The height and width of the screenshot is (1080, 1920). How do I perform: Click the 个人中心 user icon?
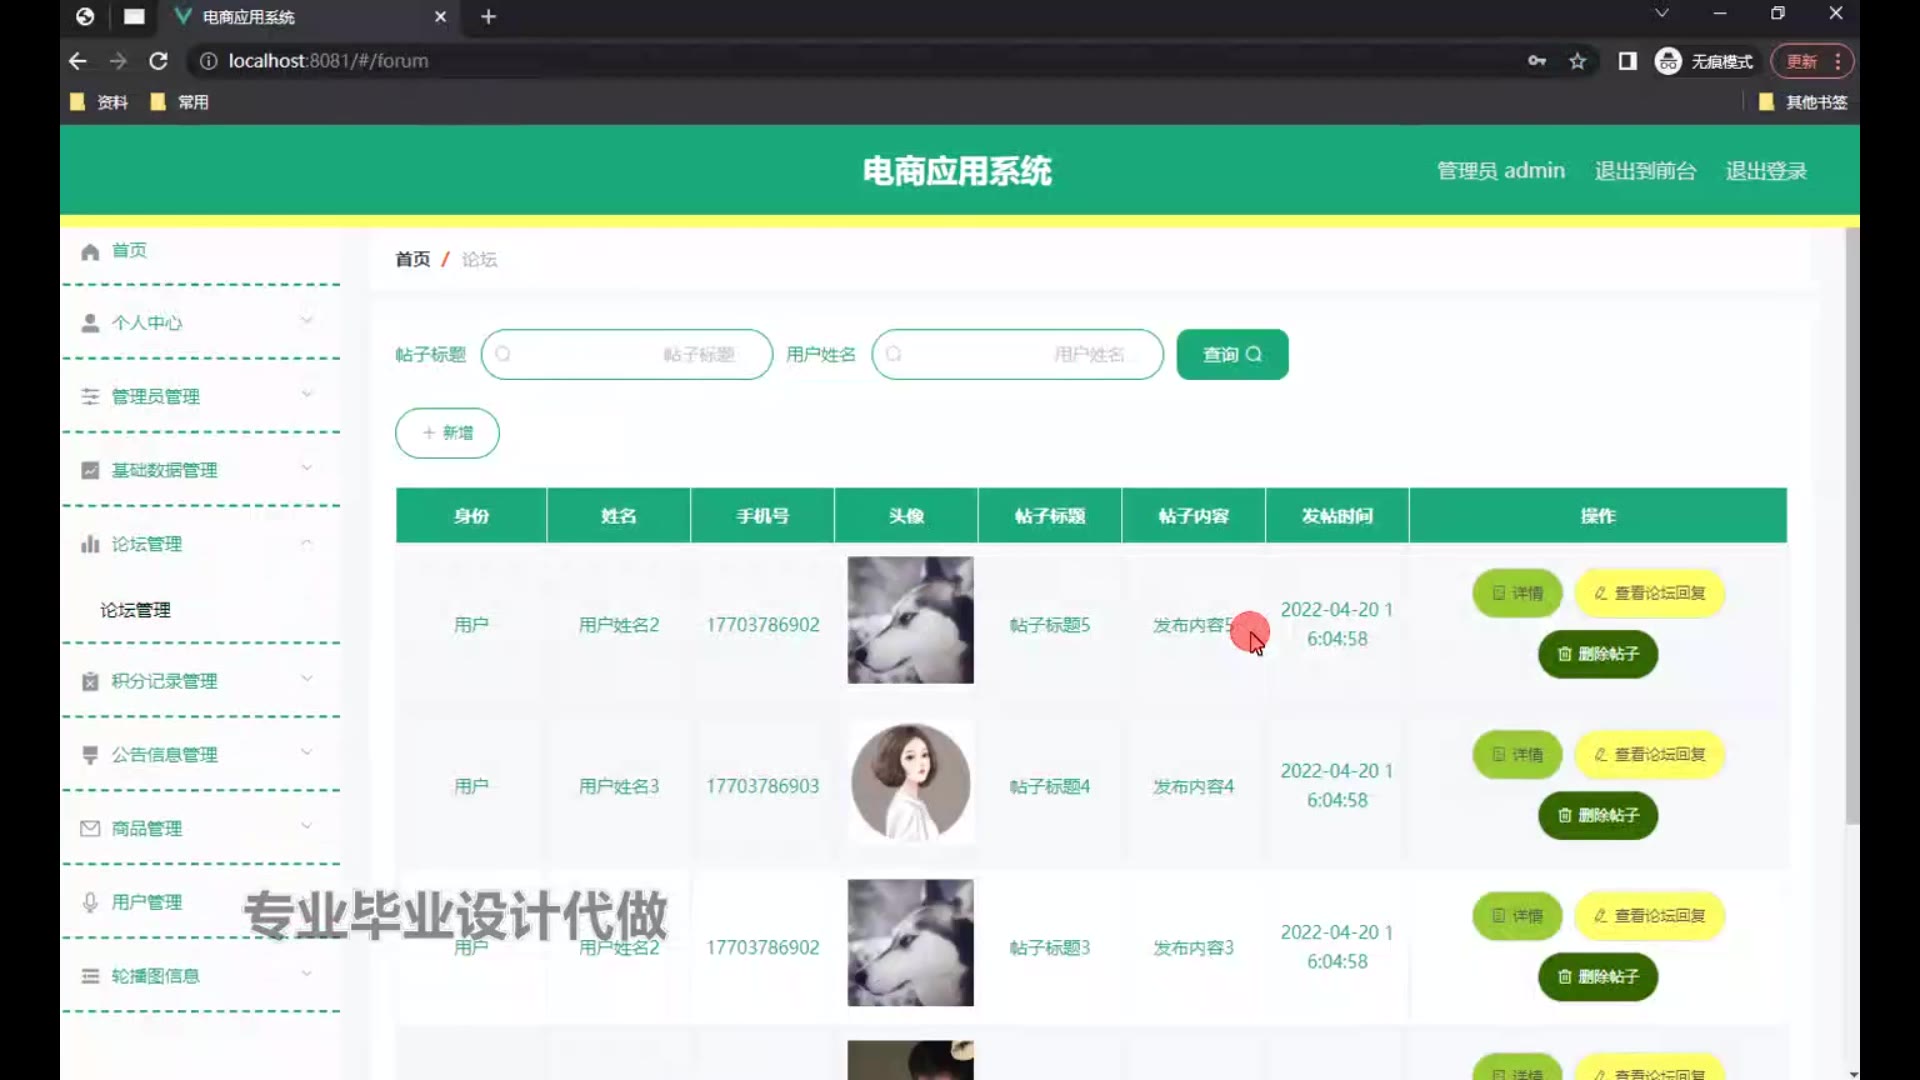pos(90,323)
